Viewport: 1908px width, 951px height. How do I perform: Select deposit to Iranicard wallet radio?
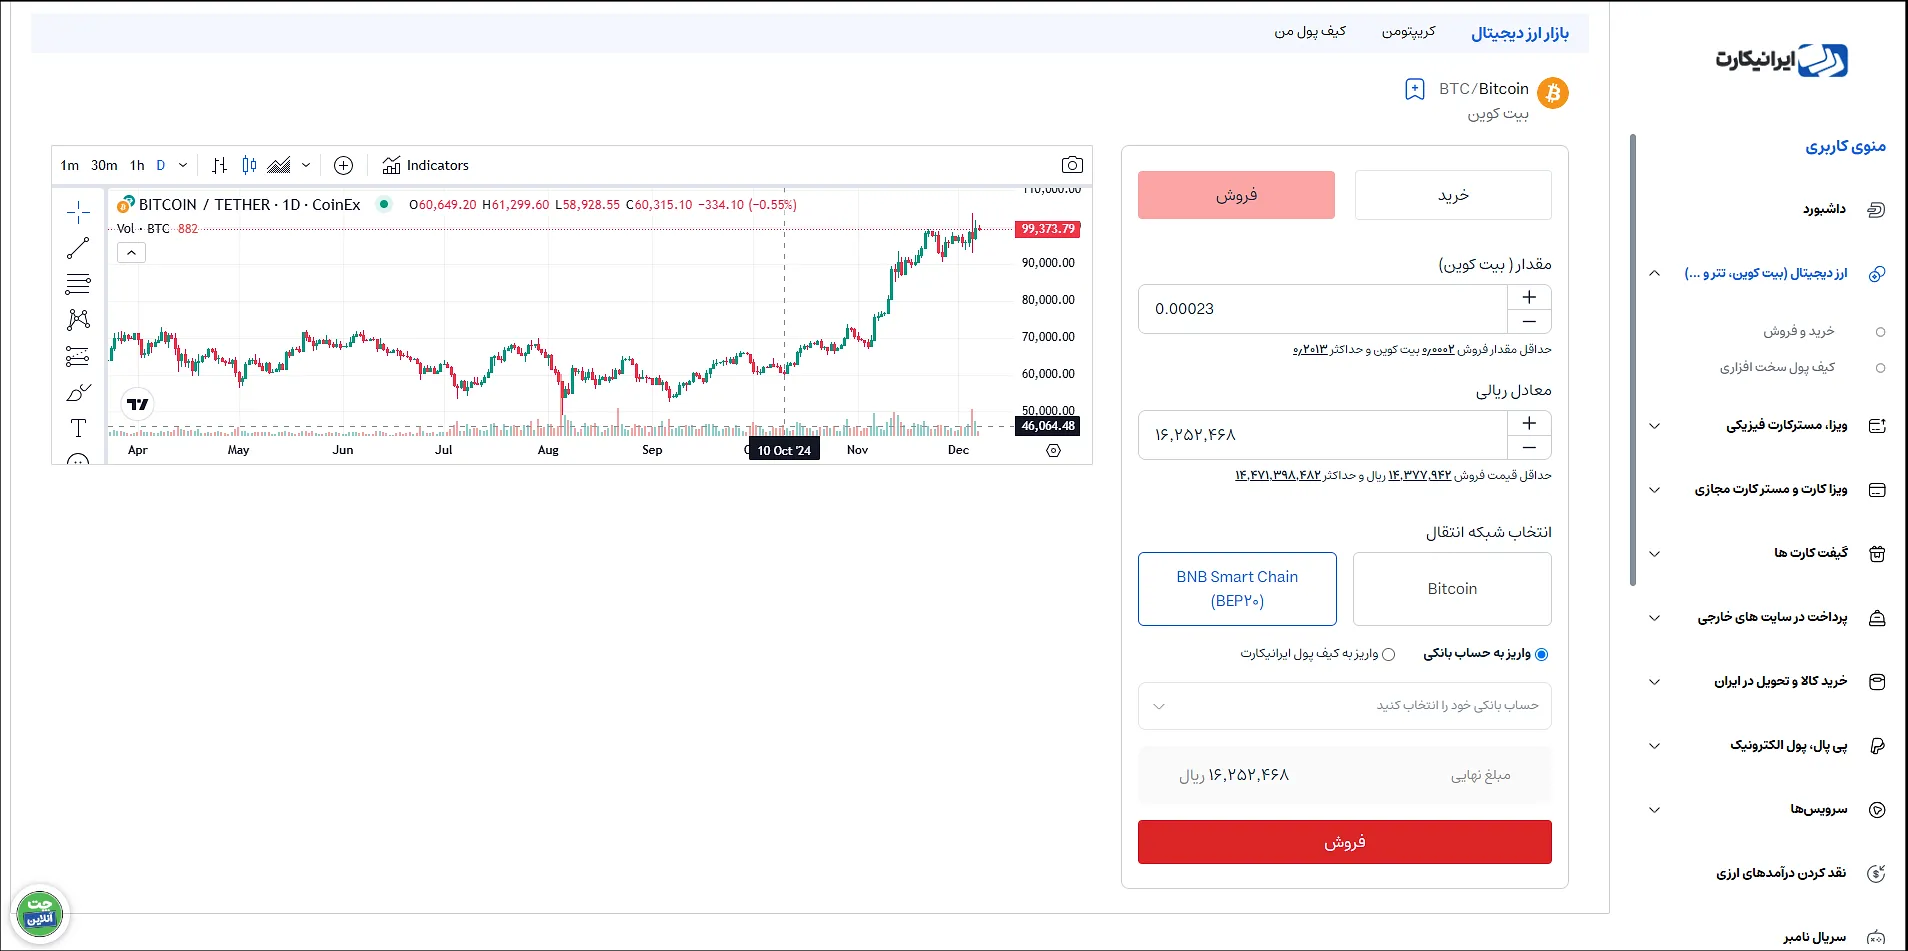(1388, 654)
